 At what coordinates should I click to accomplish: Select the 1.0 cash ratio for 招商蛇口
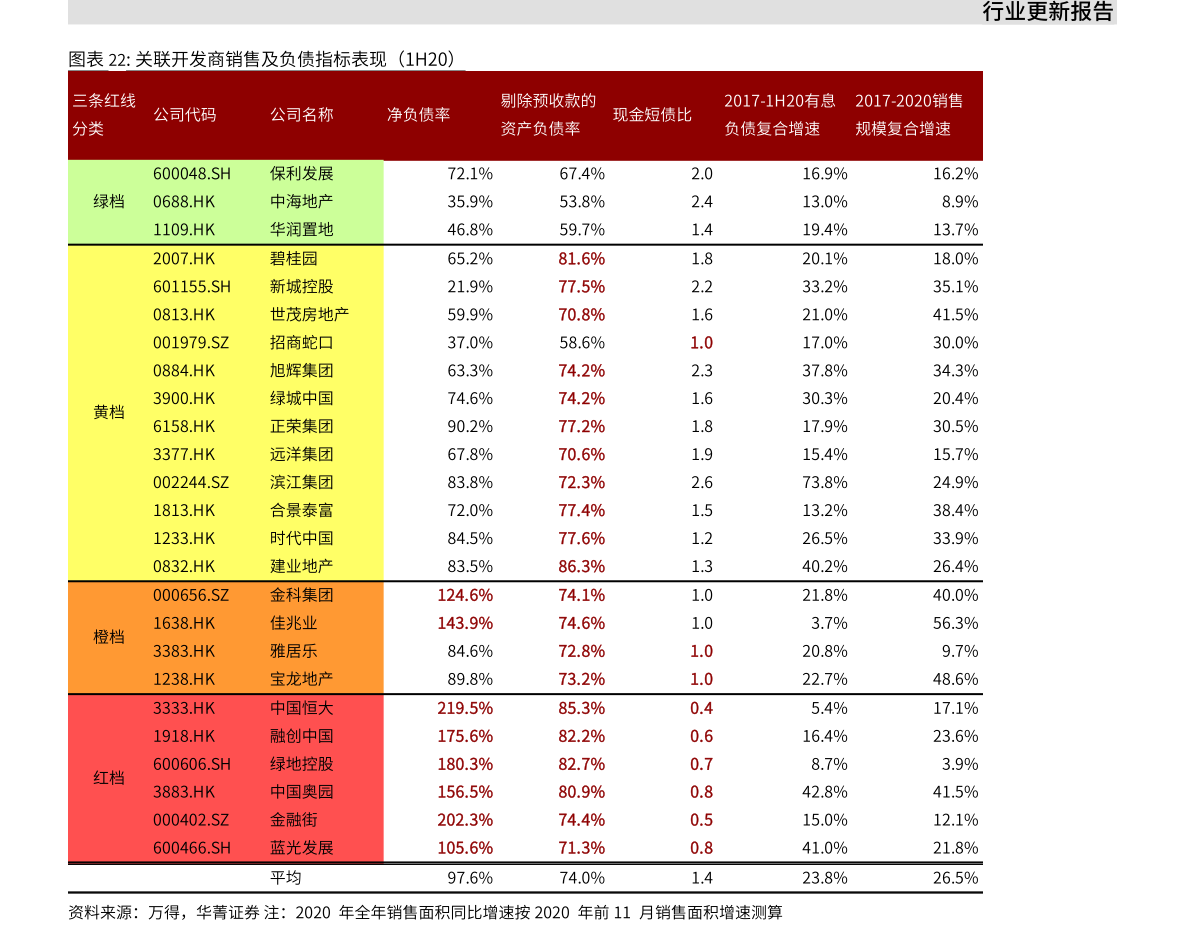click(x=701, y=343)
